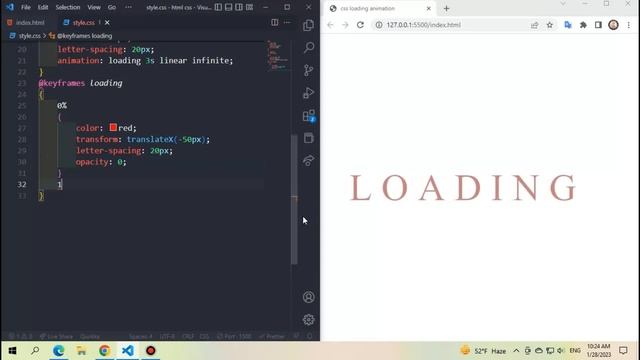This screenshot has width=640, height=360.
Task: Toggle secondary sidebar layout icon
Action: tap(239, 7)
